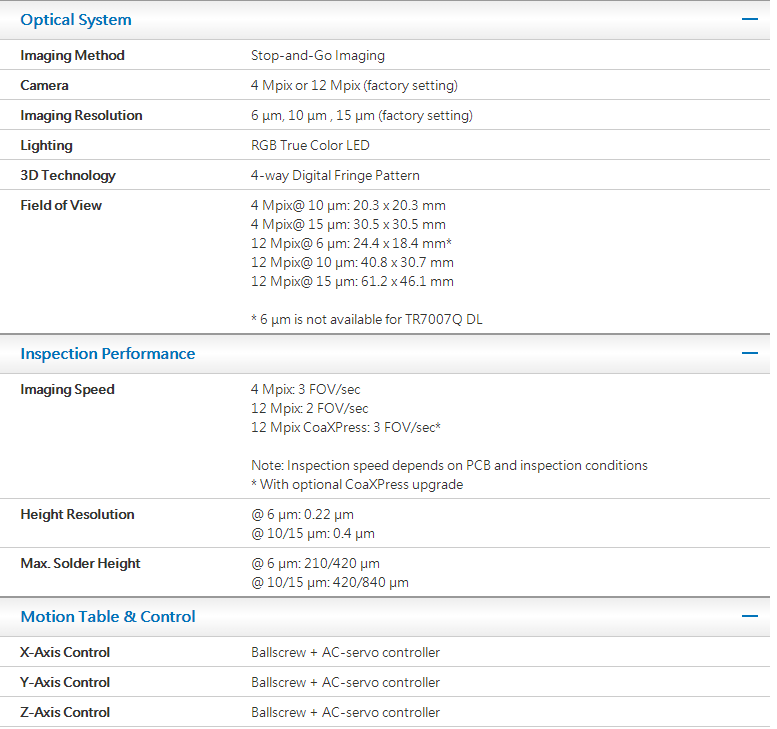Select the Height Resolution label
This screenshot has width=777, height=729.
click(77, 515)
